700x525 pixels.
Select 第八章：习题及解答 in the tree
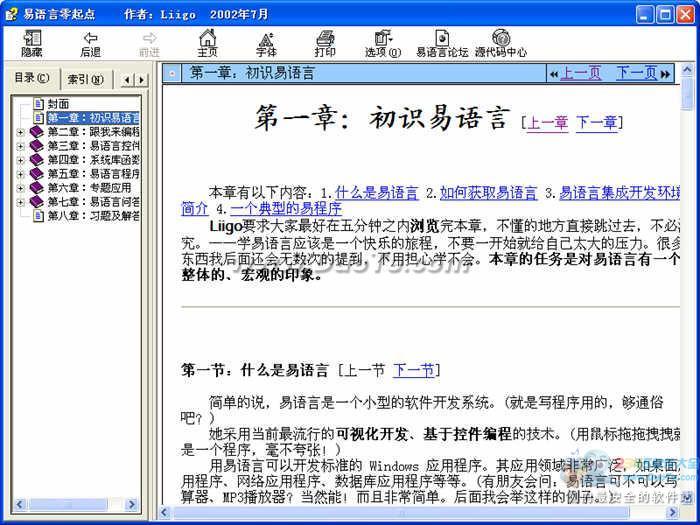pos(93,216)
